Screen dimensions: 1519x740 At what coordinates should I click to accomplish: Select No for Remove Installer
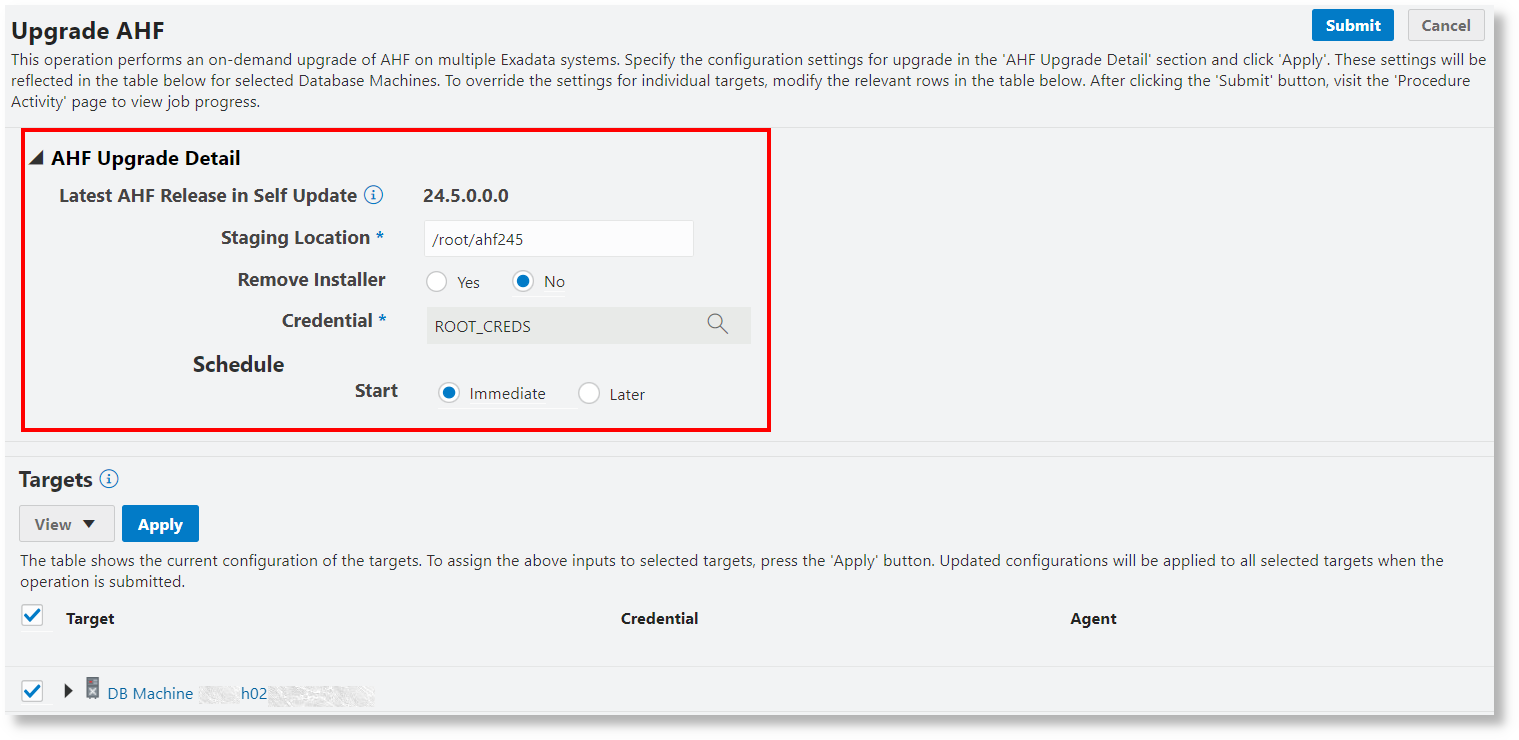pos(523,282)
